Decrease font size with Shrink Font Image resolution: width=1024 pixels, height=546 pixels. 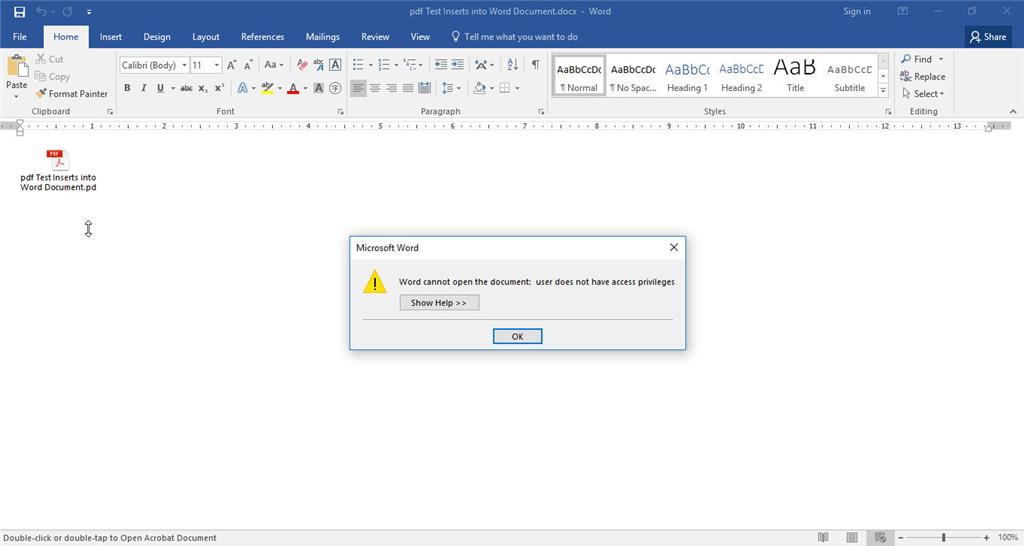pyautogui.click(x=248, y=65)
